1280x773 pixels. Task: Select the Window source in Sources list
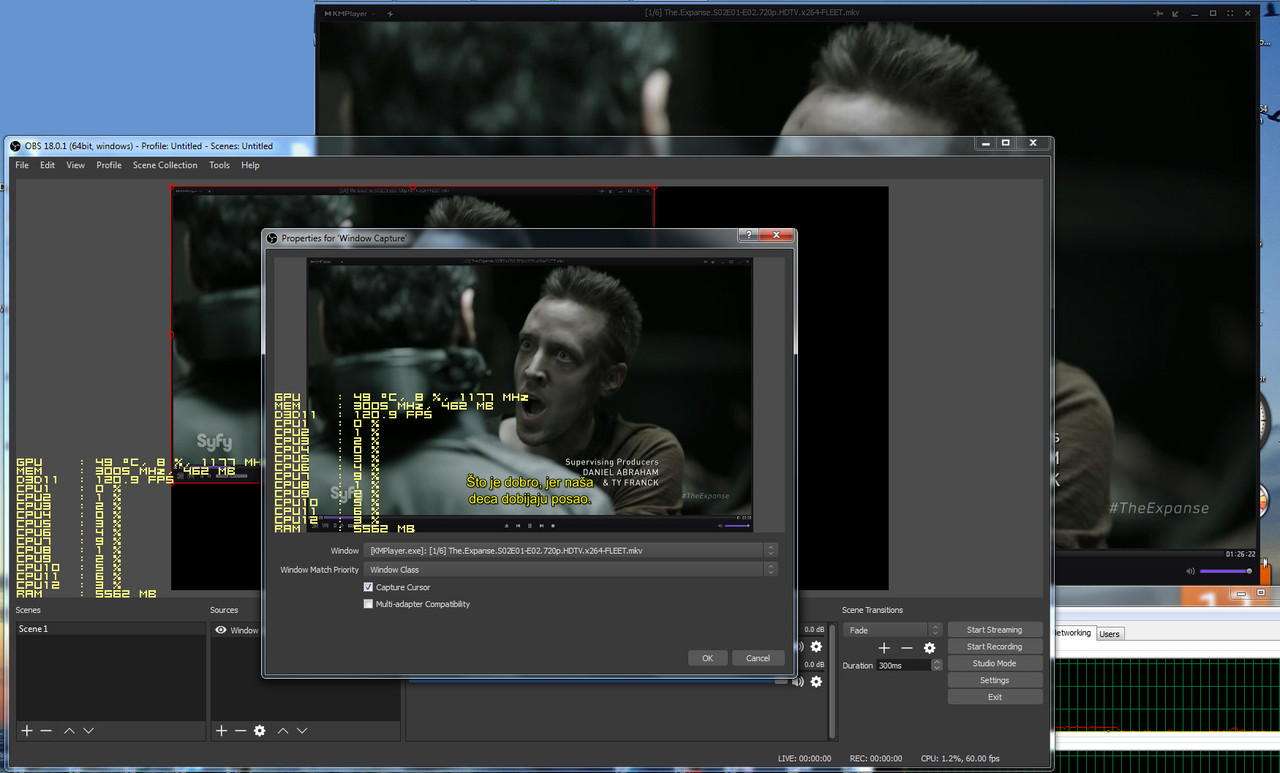point(238,630)
